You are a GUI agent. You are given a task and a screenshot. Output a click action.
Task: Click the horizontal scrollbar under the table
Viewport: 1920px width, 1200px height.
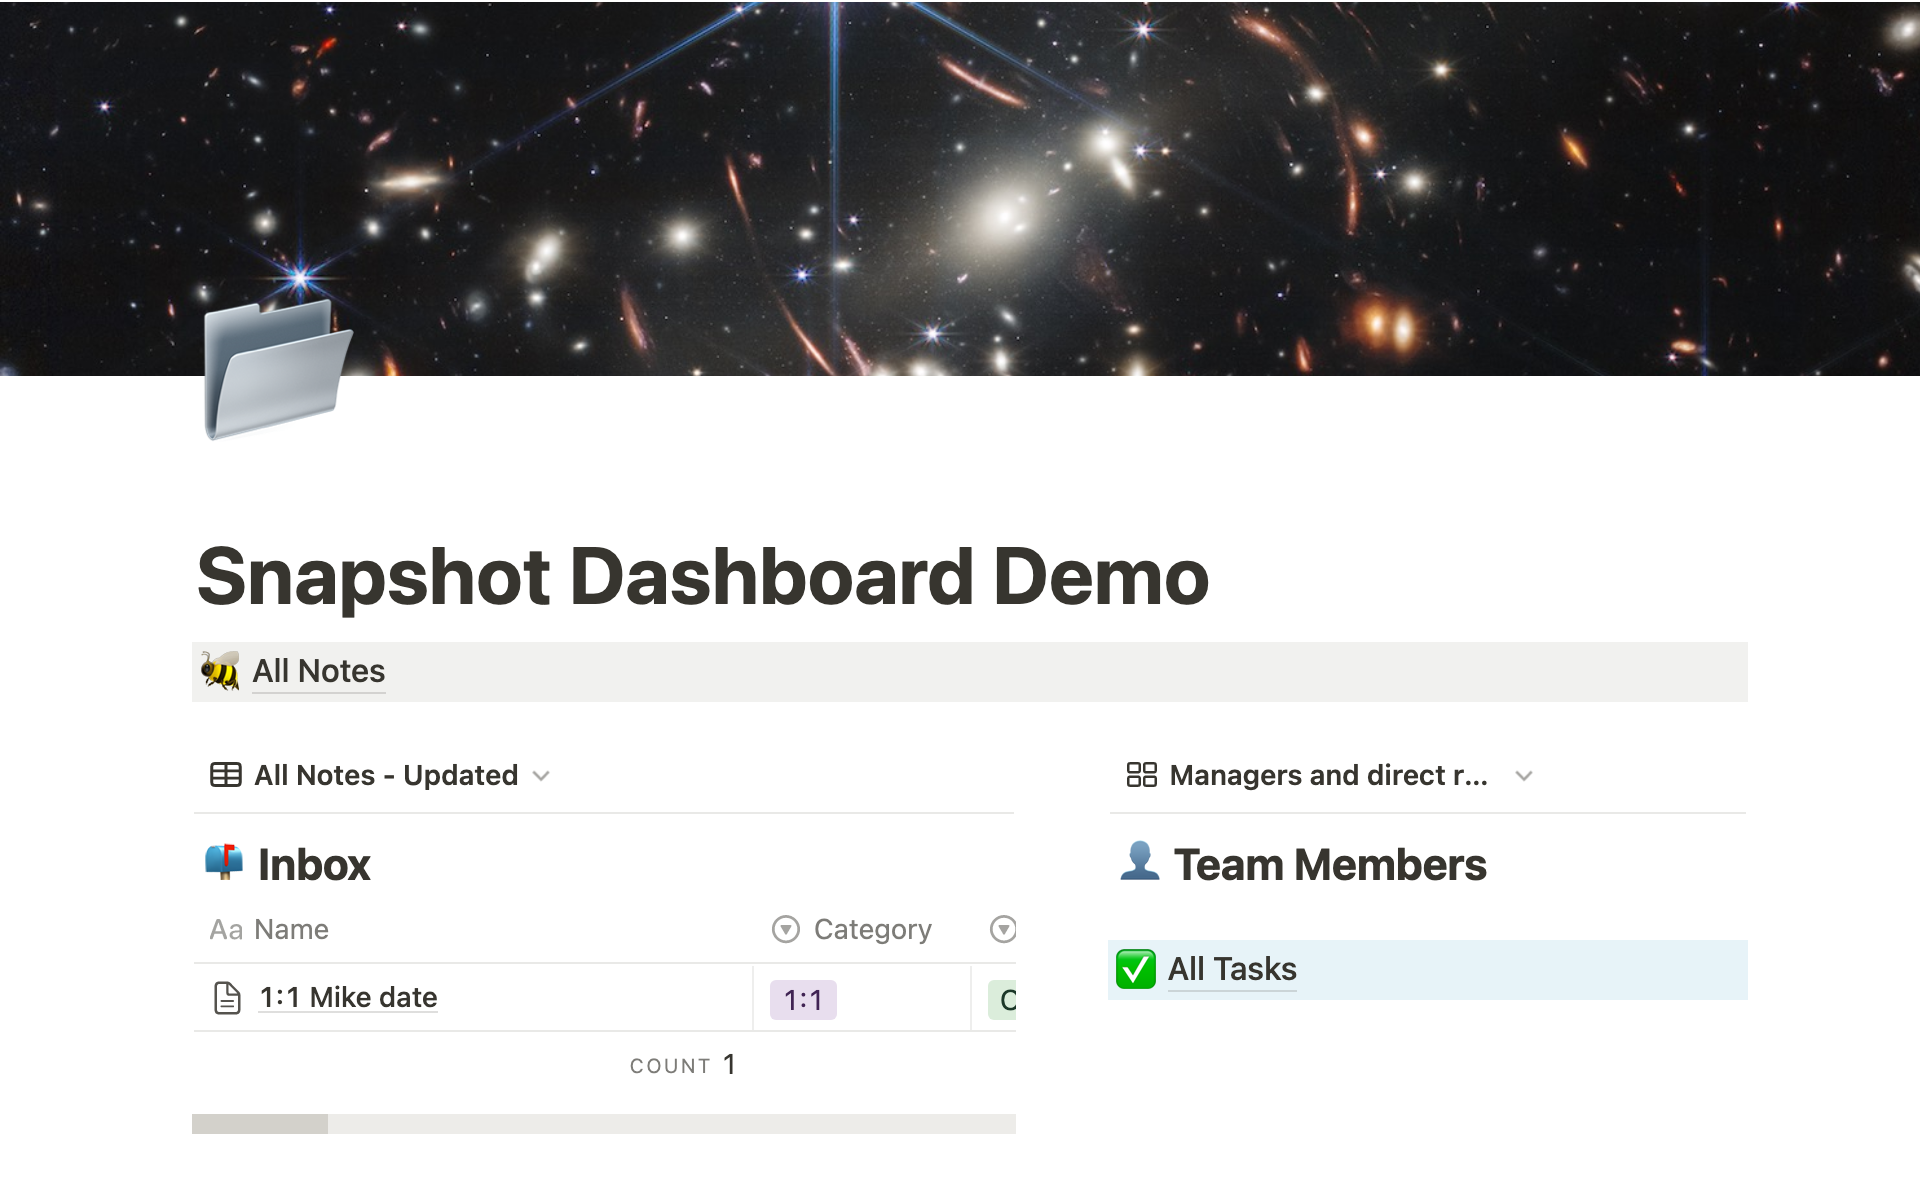point(260,1124)
